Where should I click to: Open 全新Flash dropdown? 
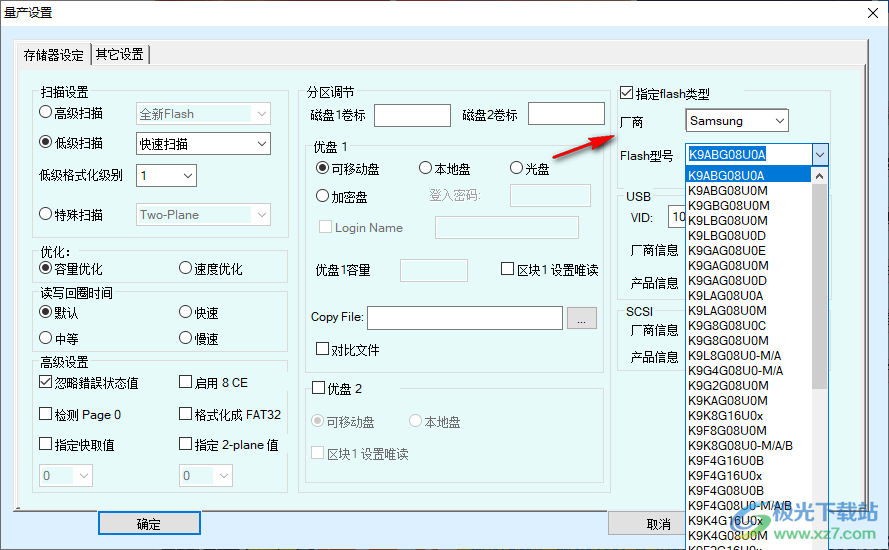pos(204,113)
